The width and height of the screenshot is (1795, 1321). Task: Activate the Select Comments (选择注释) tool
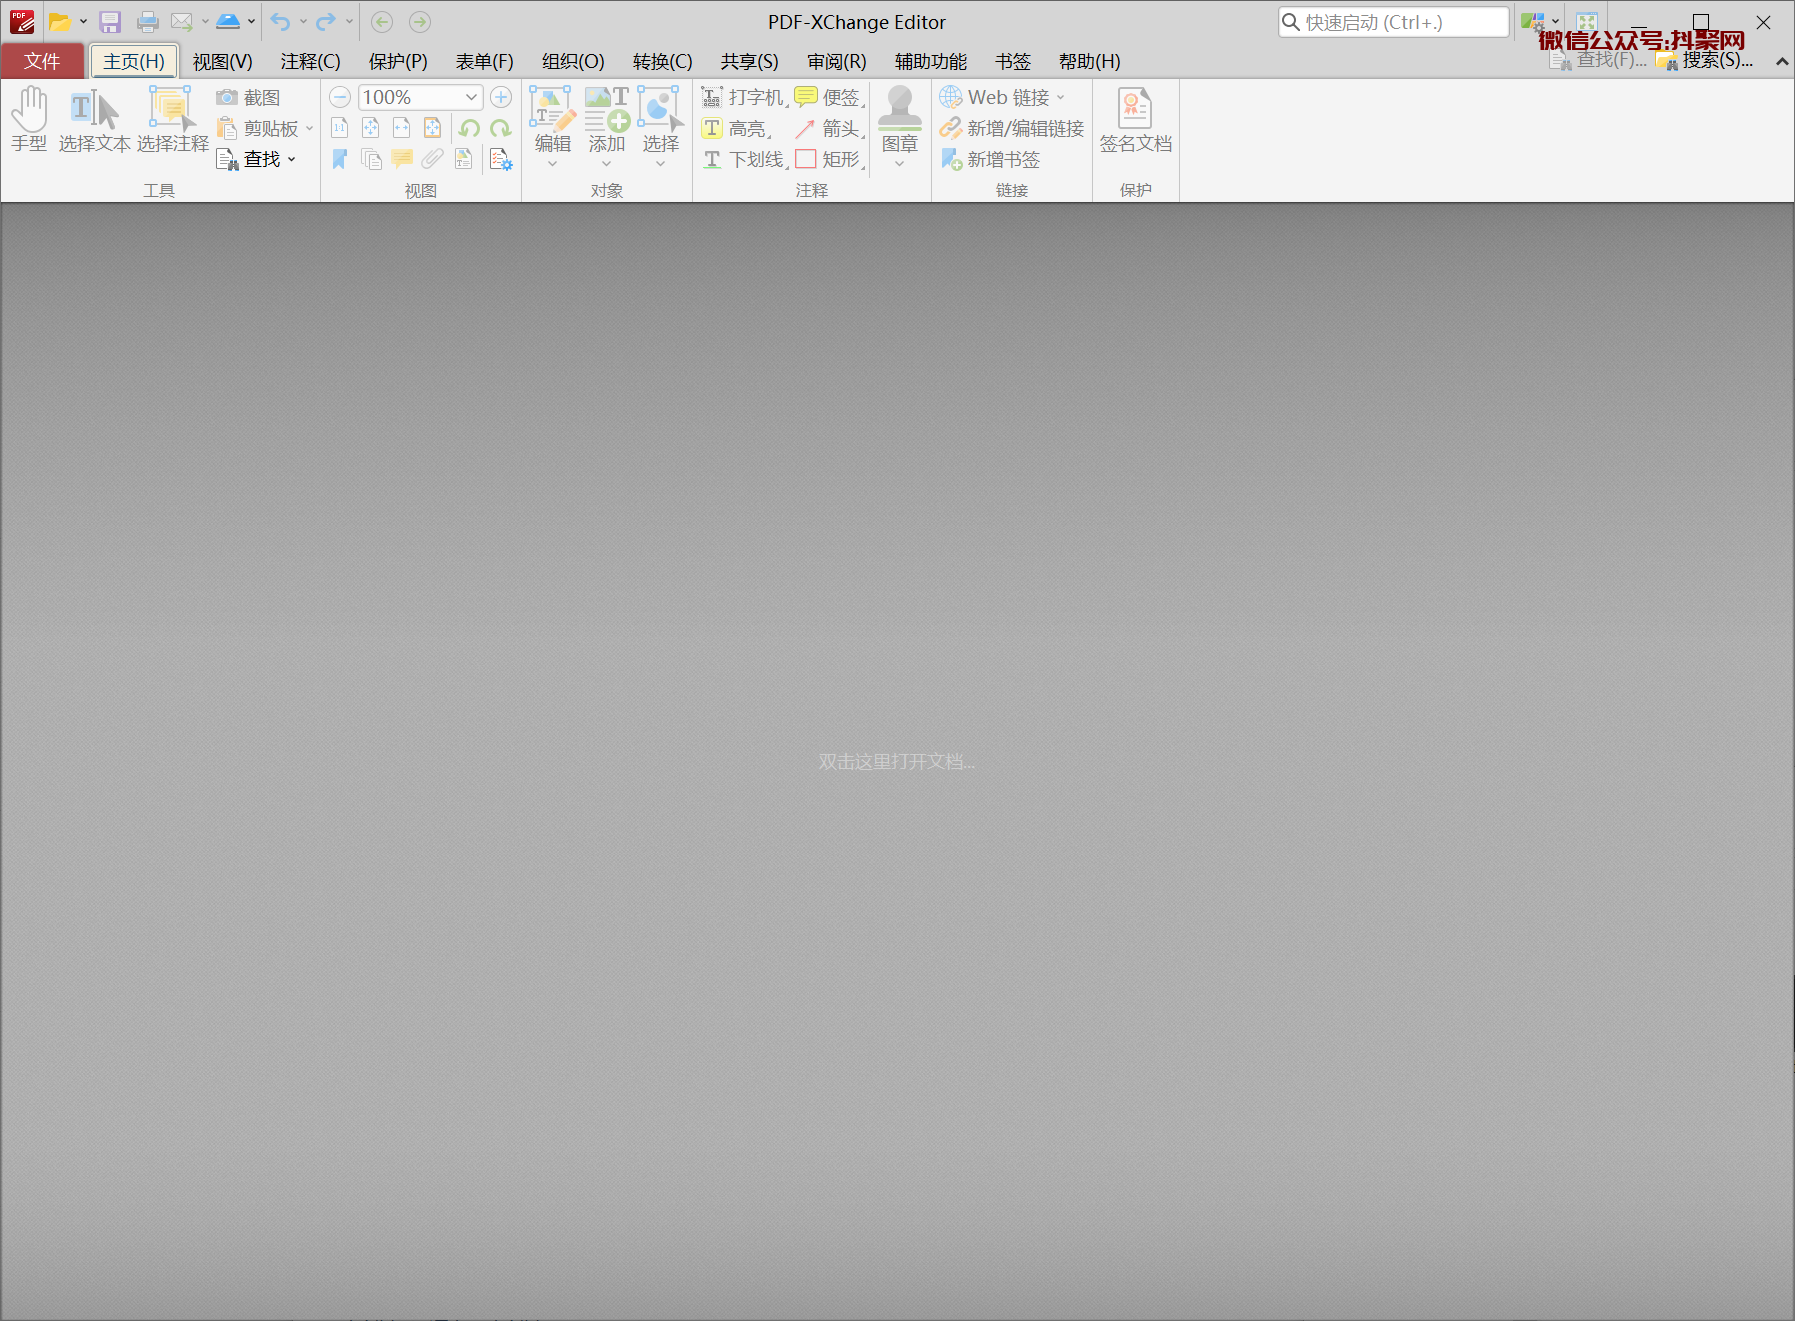172,119
